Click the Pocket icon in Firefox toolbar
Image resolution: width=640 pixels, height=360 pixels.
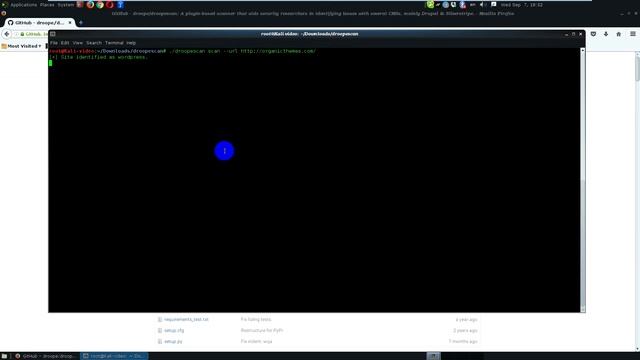click(593, 34)
